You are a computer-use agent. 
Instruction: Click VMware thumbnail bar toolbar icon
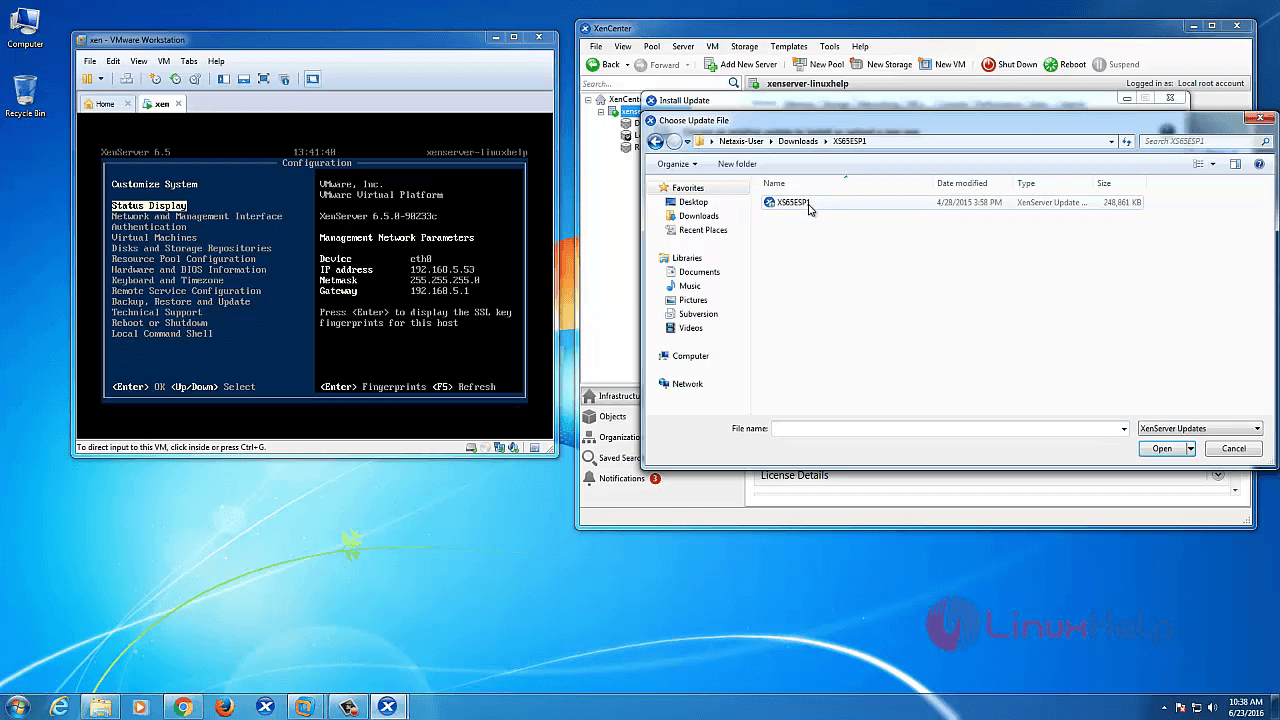point(244,79)
